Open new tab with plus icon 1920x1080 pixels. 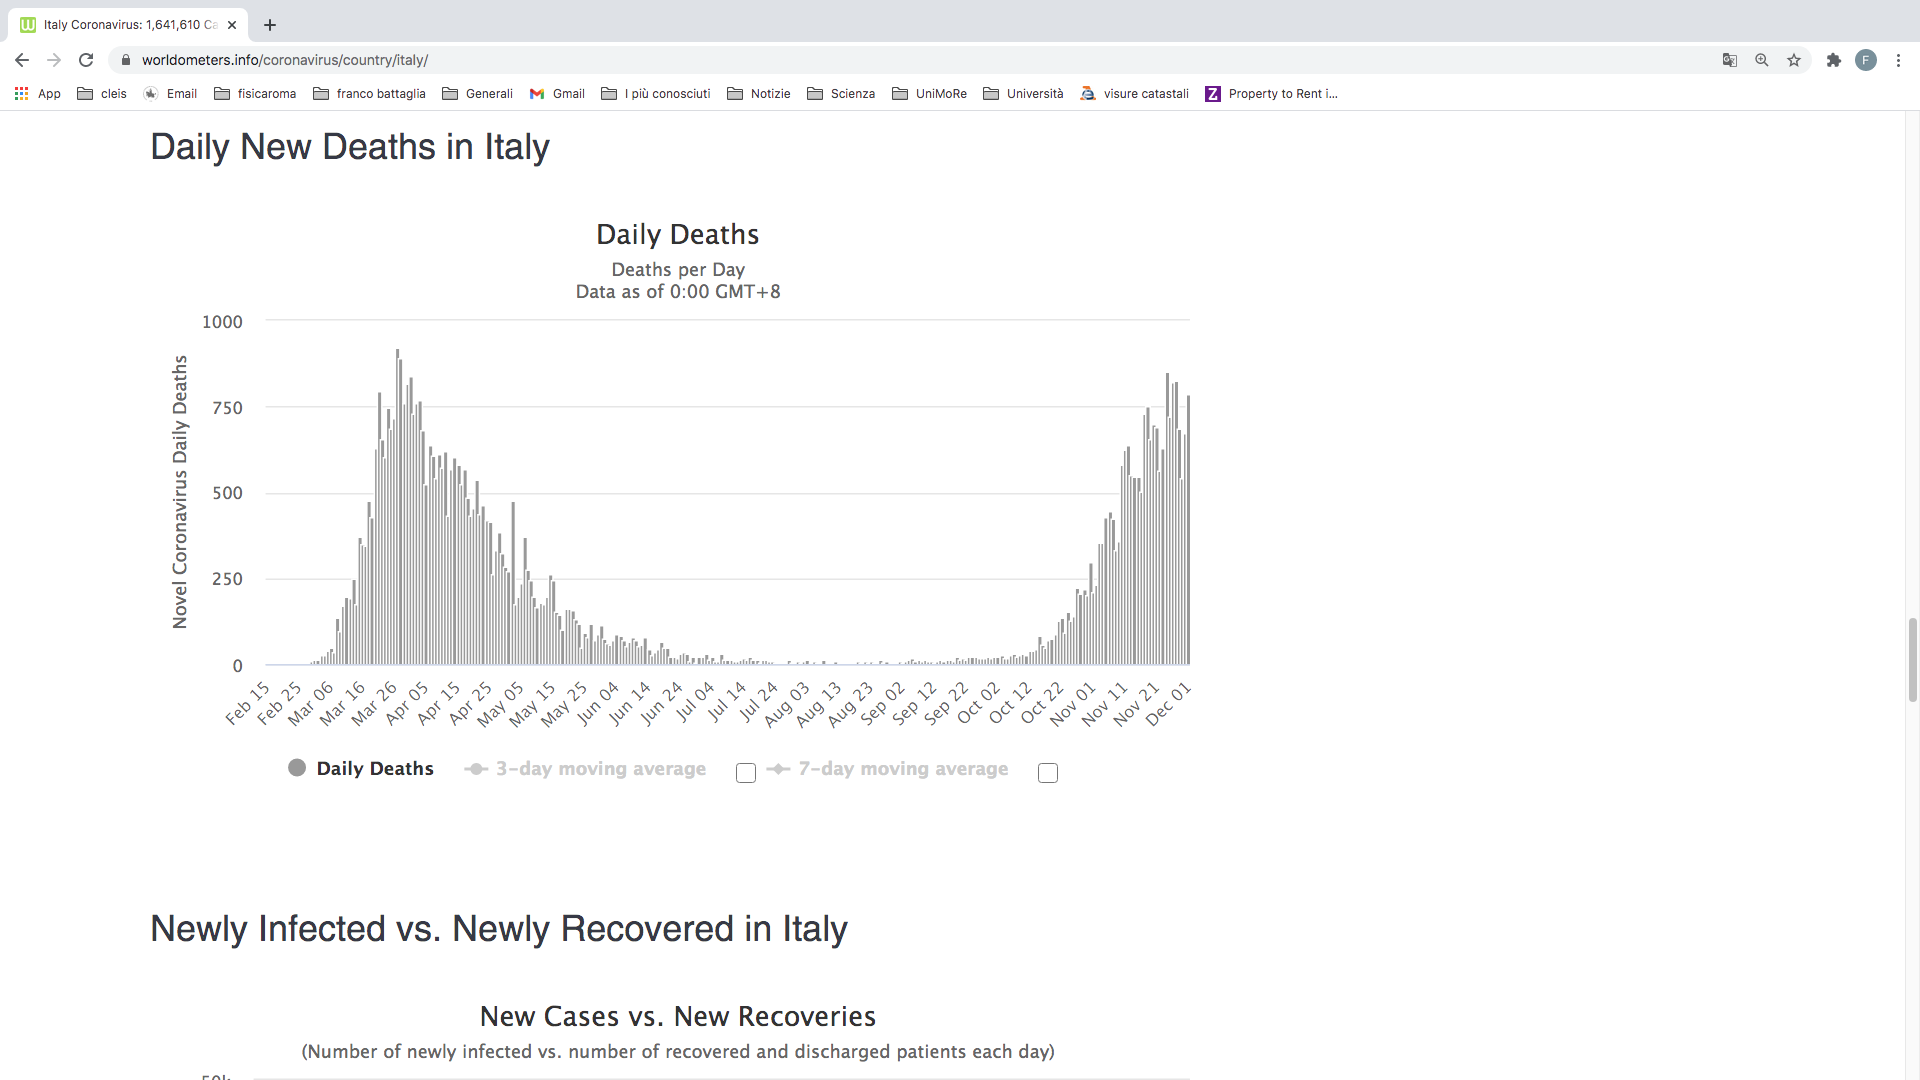point(270,25)
